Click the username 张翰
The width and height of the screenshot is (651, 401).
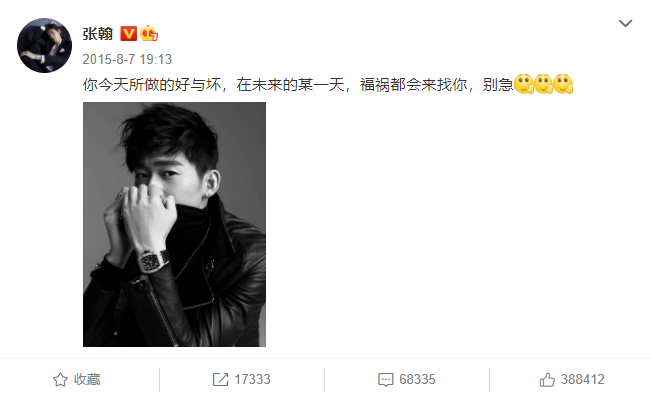click(x=98, y=34)
